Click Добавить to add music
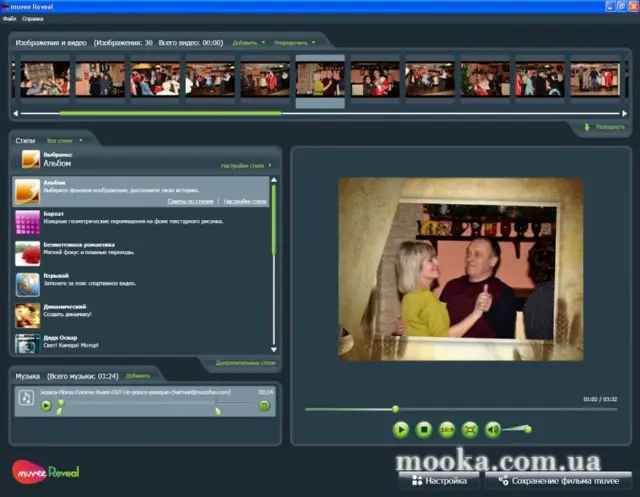This screenshot has height=497, width=640. pos(138,376)
